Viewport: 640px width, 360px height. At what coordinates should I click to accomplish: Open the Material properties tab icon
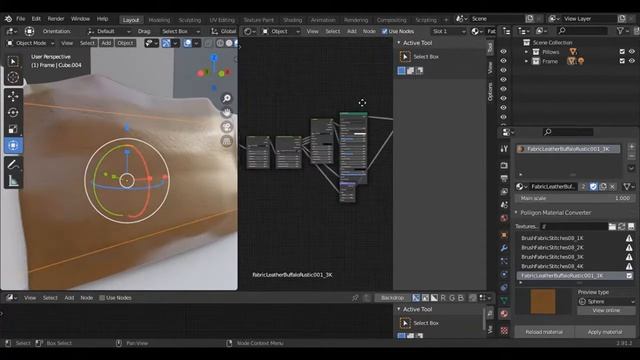[504, 314]
